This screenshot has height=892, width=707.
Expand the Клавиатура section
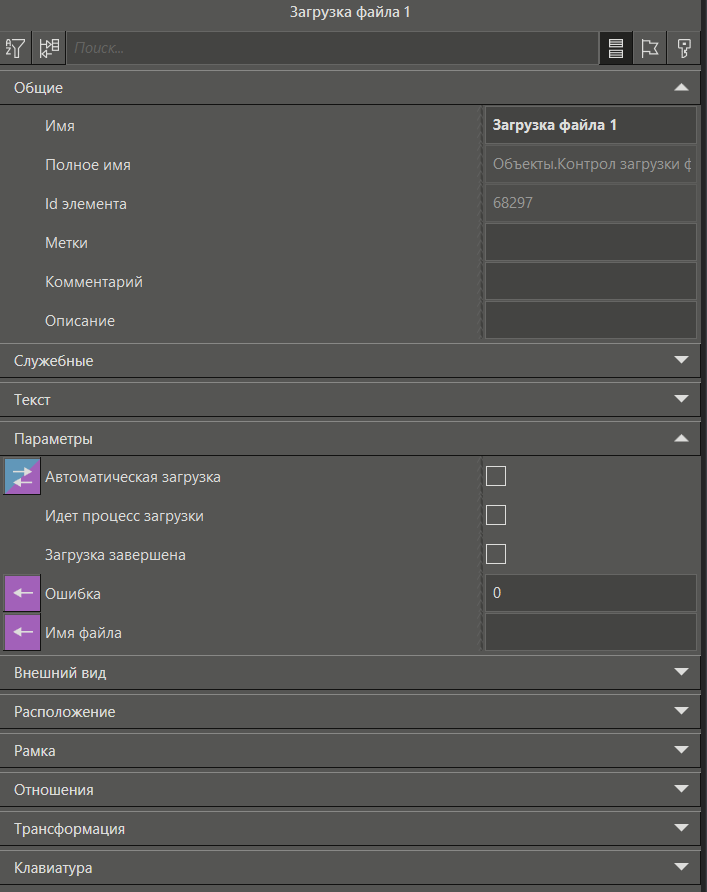click(x=681, y=867)
